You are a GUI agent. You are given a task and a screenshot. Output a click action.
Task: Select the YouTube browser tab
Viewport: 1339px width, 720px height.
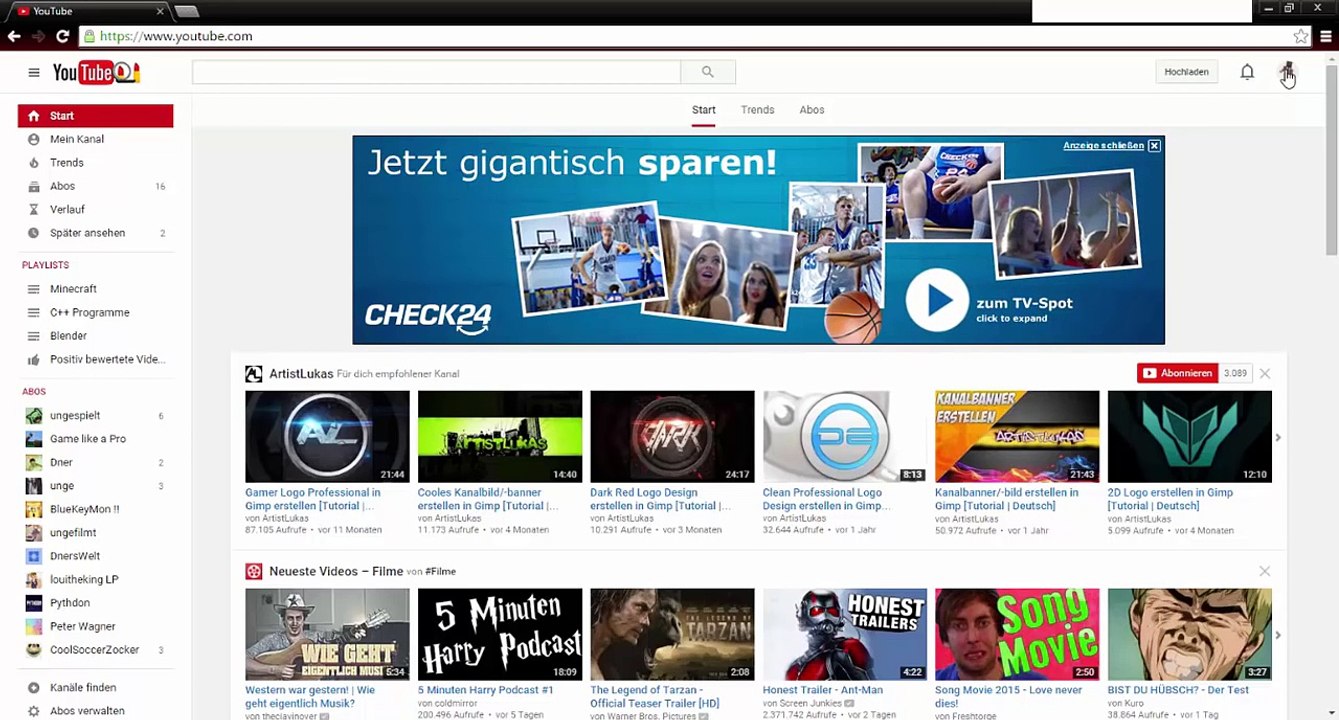click(90, 11)
